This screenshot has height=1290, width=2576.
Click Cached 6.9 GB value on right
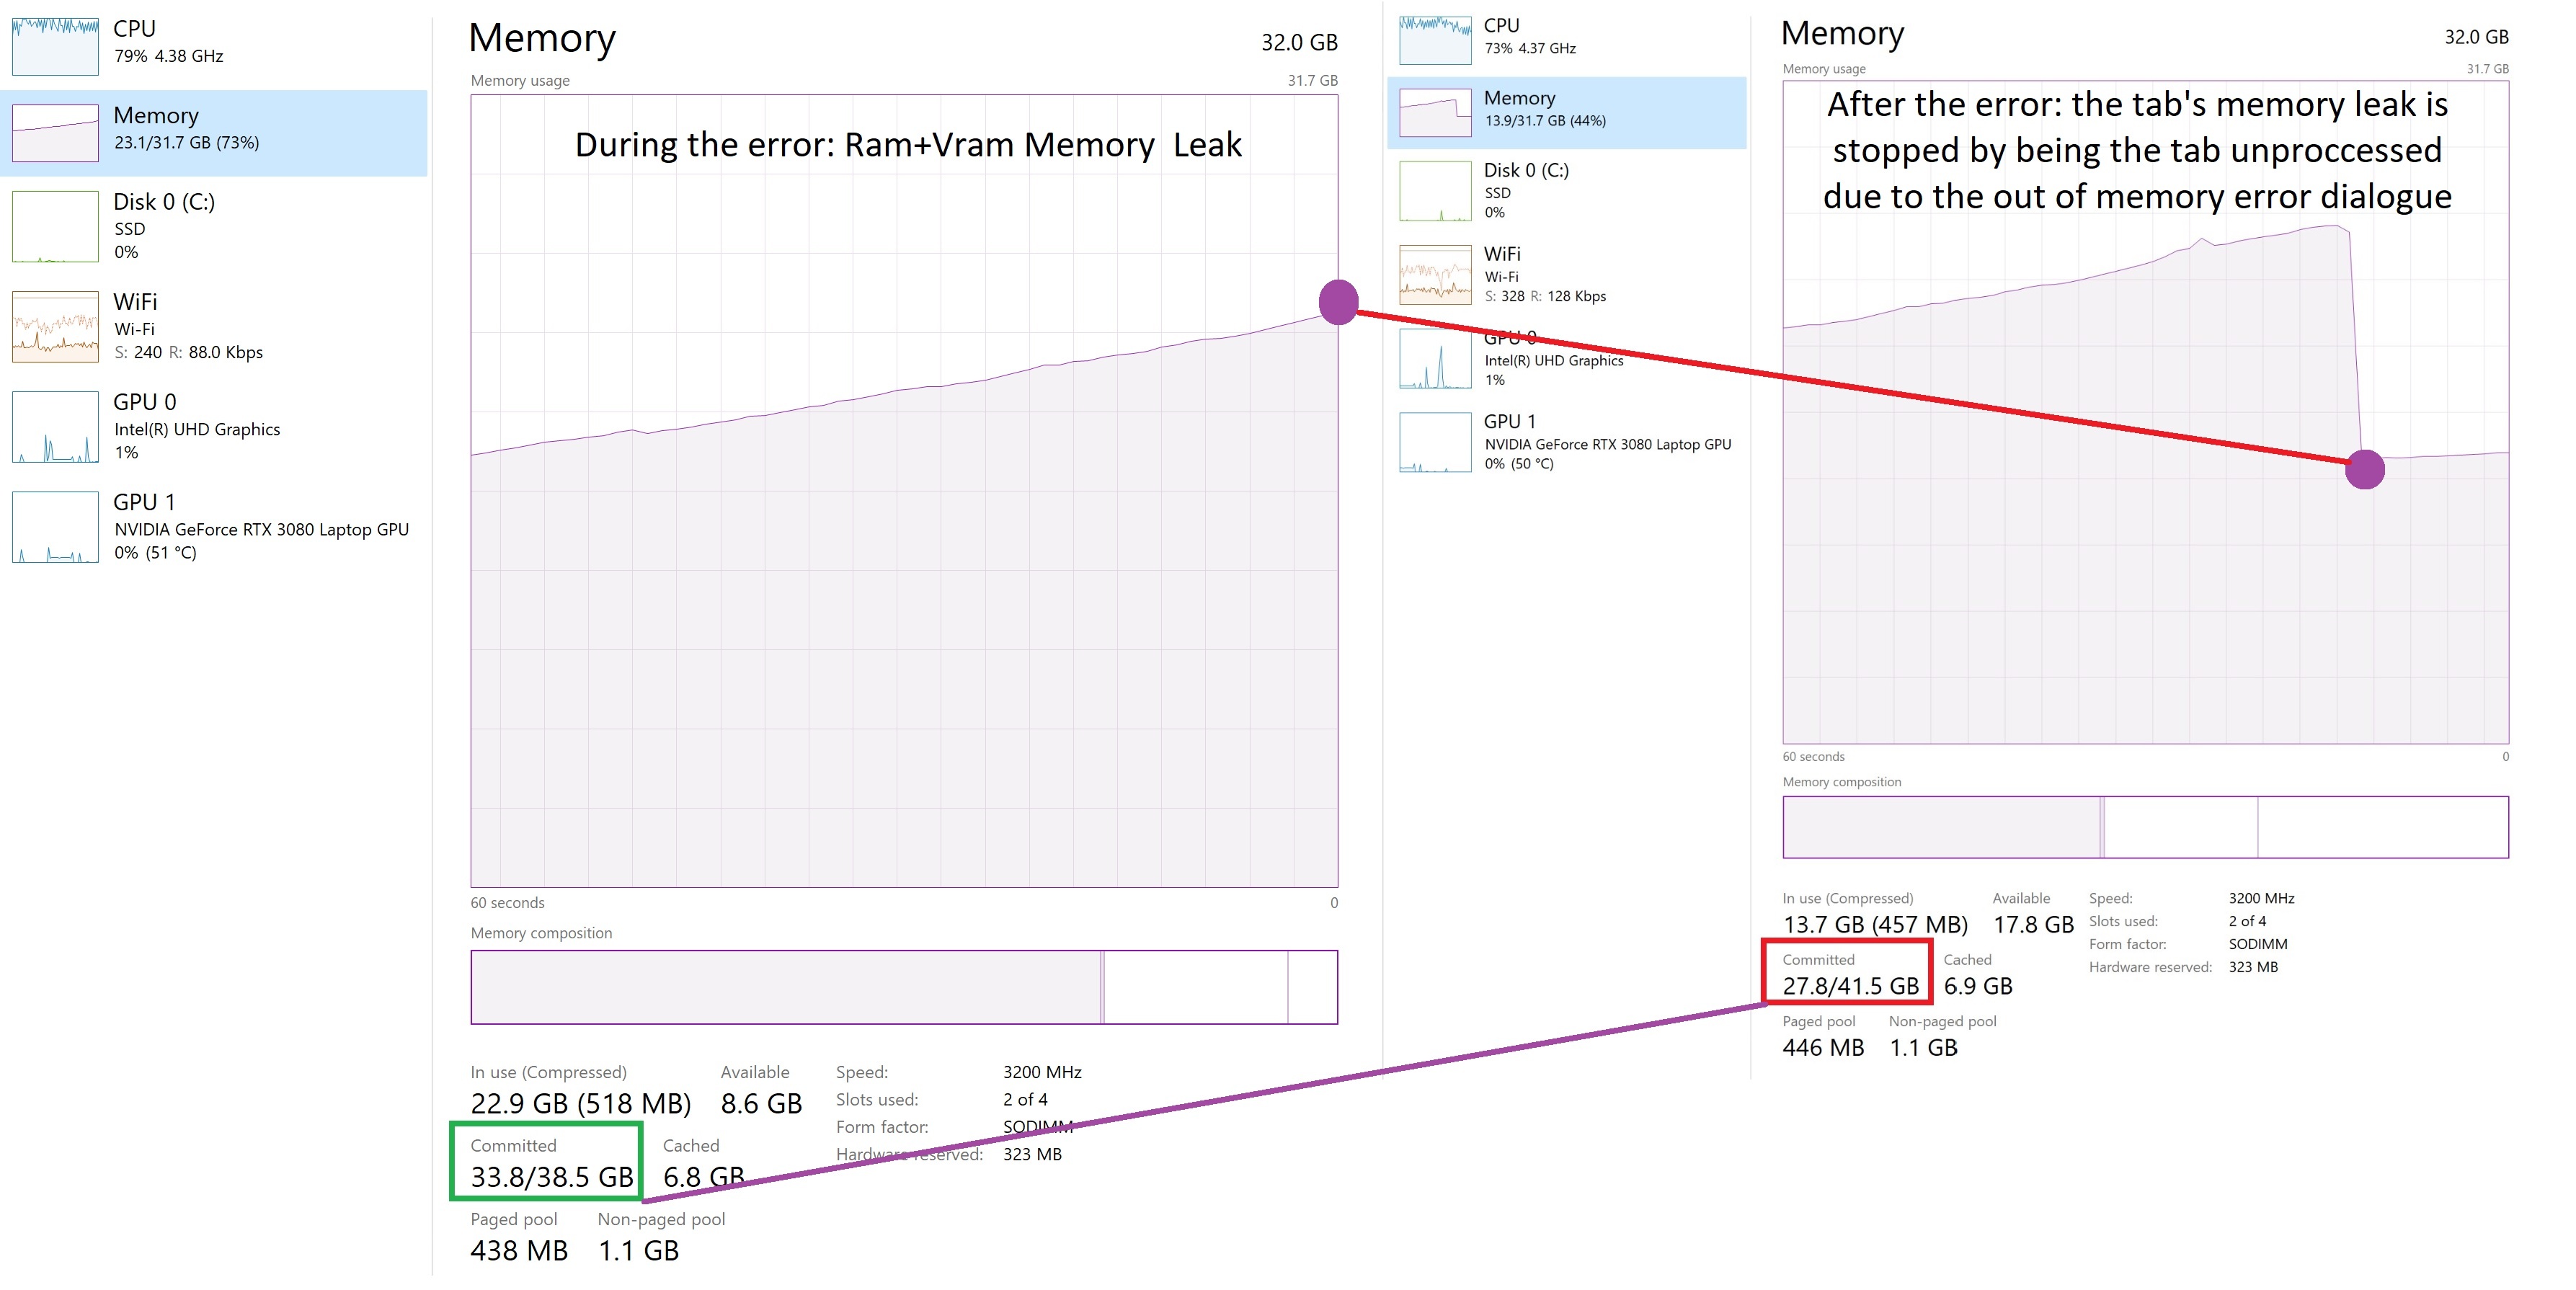1977,985
